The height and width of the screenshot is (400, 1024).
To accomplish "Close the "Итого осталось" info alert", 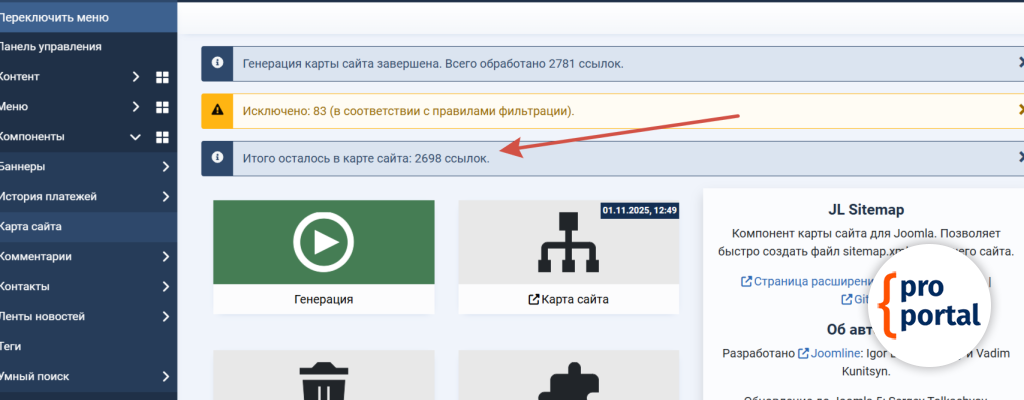I will (1019, 157).
